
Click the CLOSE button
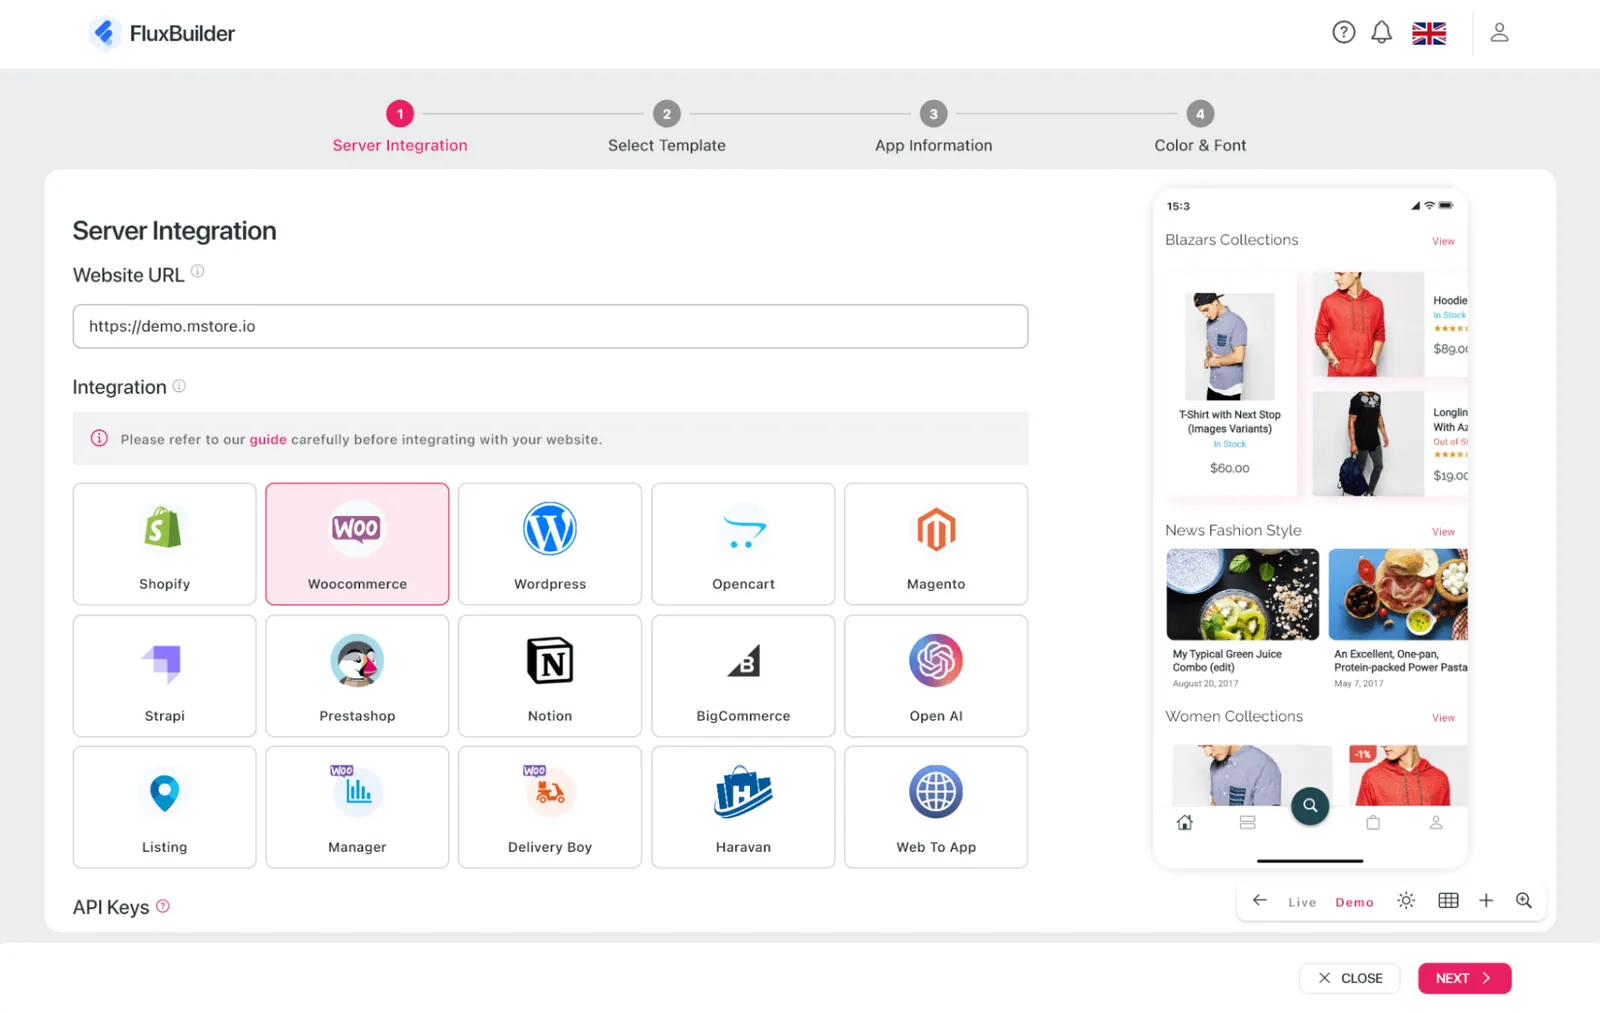(1350, 978)
